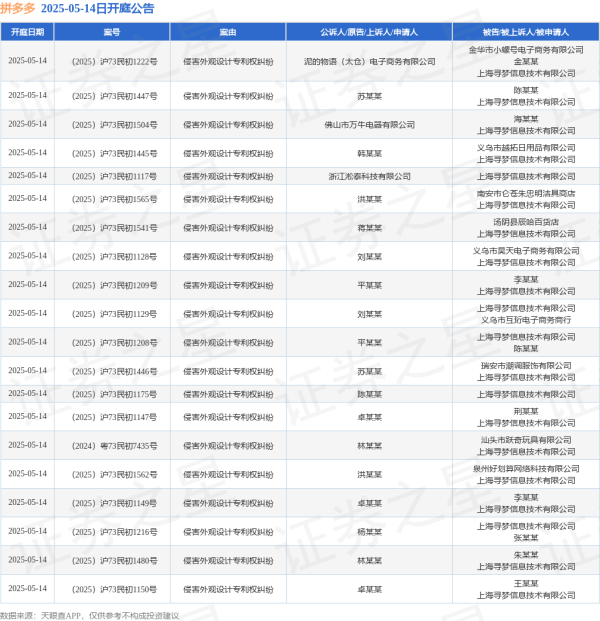Select case number 沪73民初1447号
600x621 pixels.
pyautogui.click(x=114, y=96)
